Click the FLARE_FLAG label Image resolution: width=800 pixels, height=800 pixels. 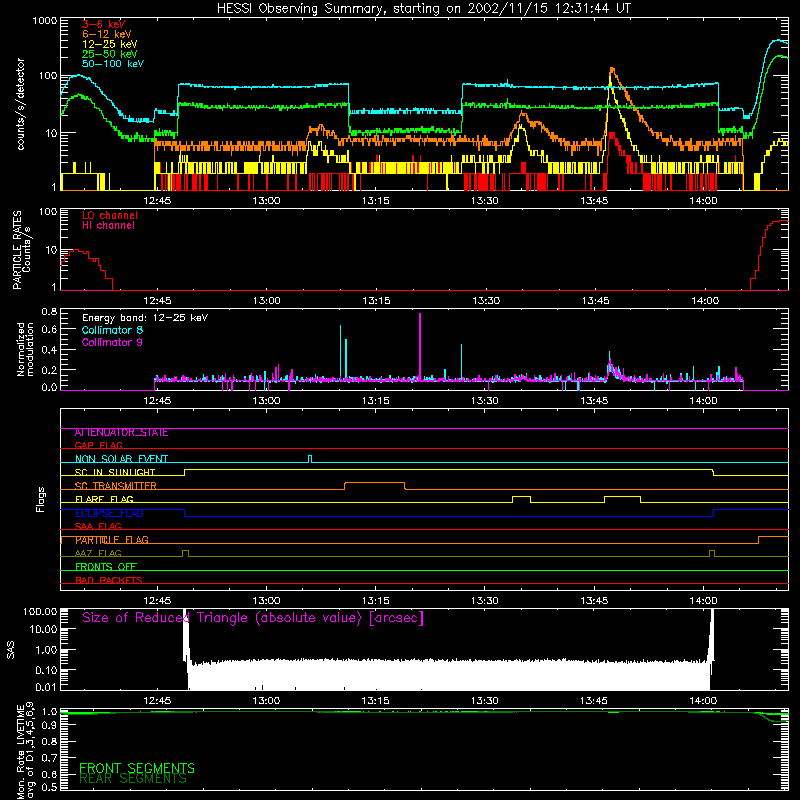[104, 499]
